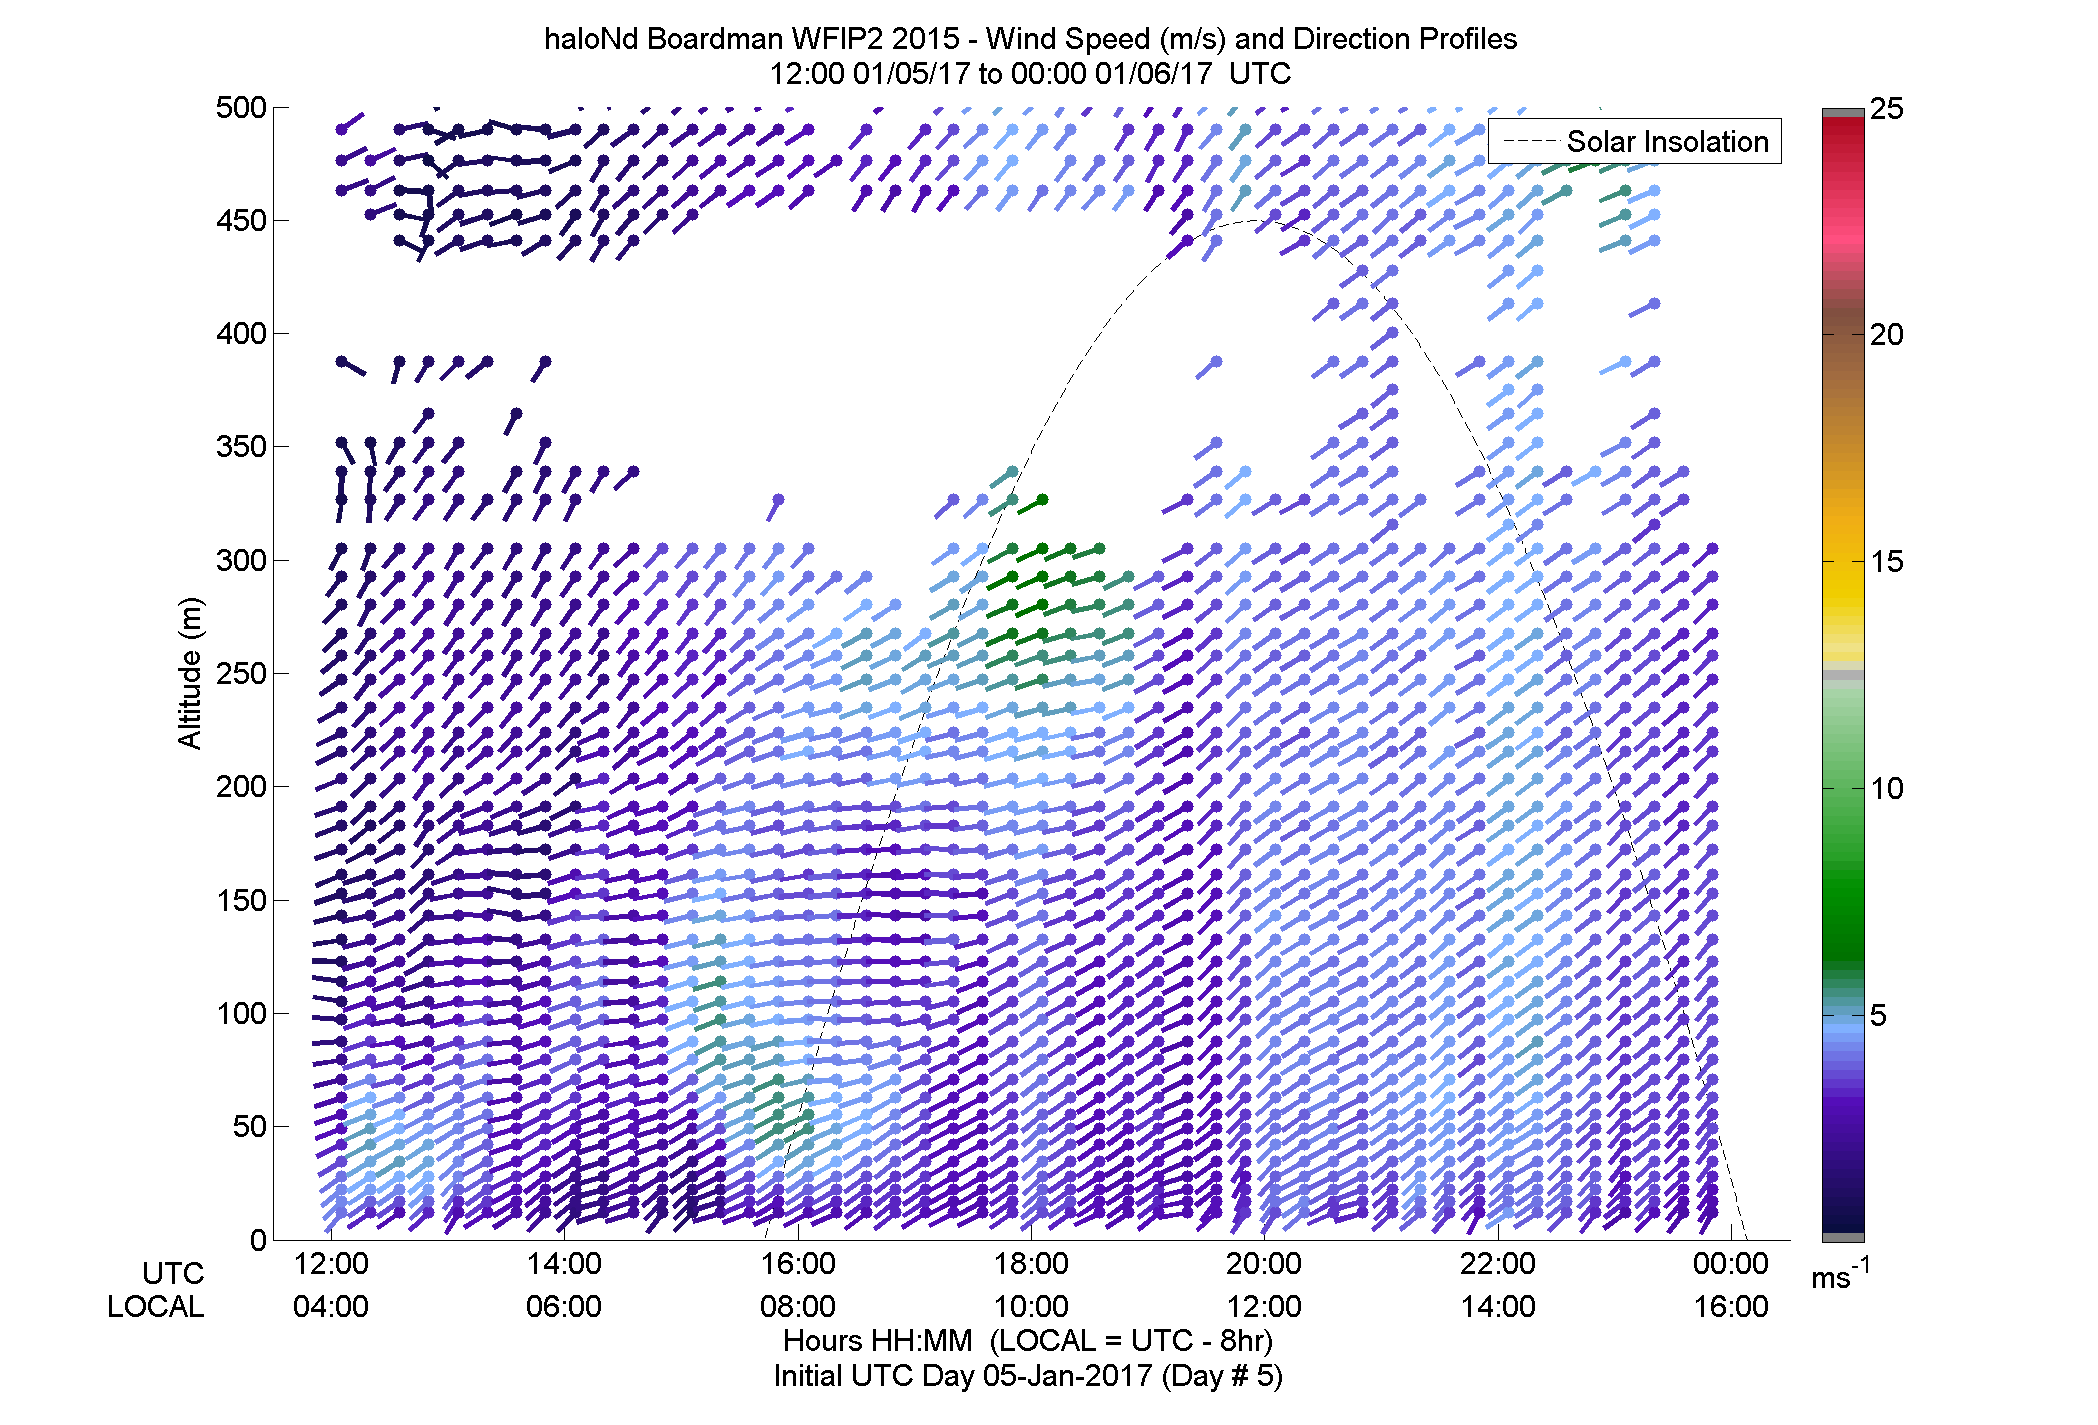Click the 14:00 UTC time label
2098x1425 pixels.
coord(564,1264)
